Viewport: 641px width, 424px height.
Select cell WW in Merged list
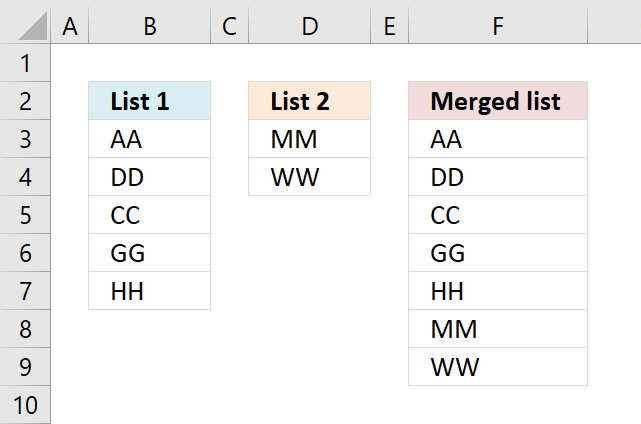point(498,367)
